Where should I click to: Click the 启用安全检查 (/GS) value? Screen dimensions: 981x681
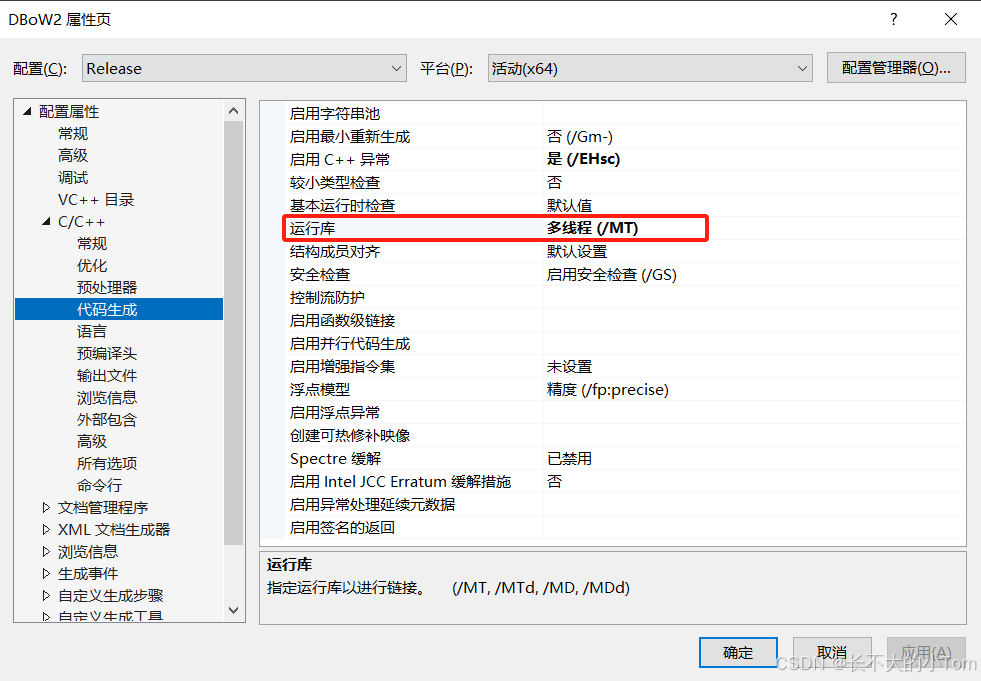(612, 275)
